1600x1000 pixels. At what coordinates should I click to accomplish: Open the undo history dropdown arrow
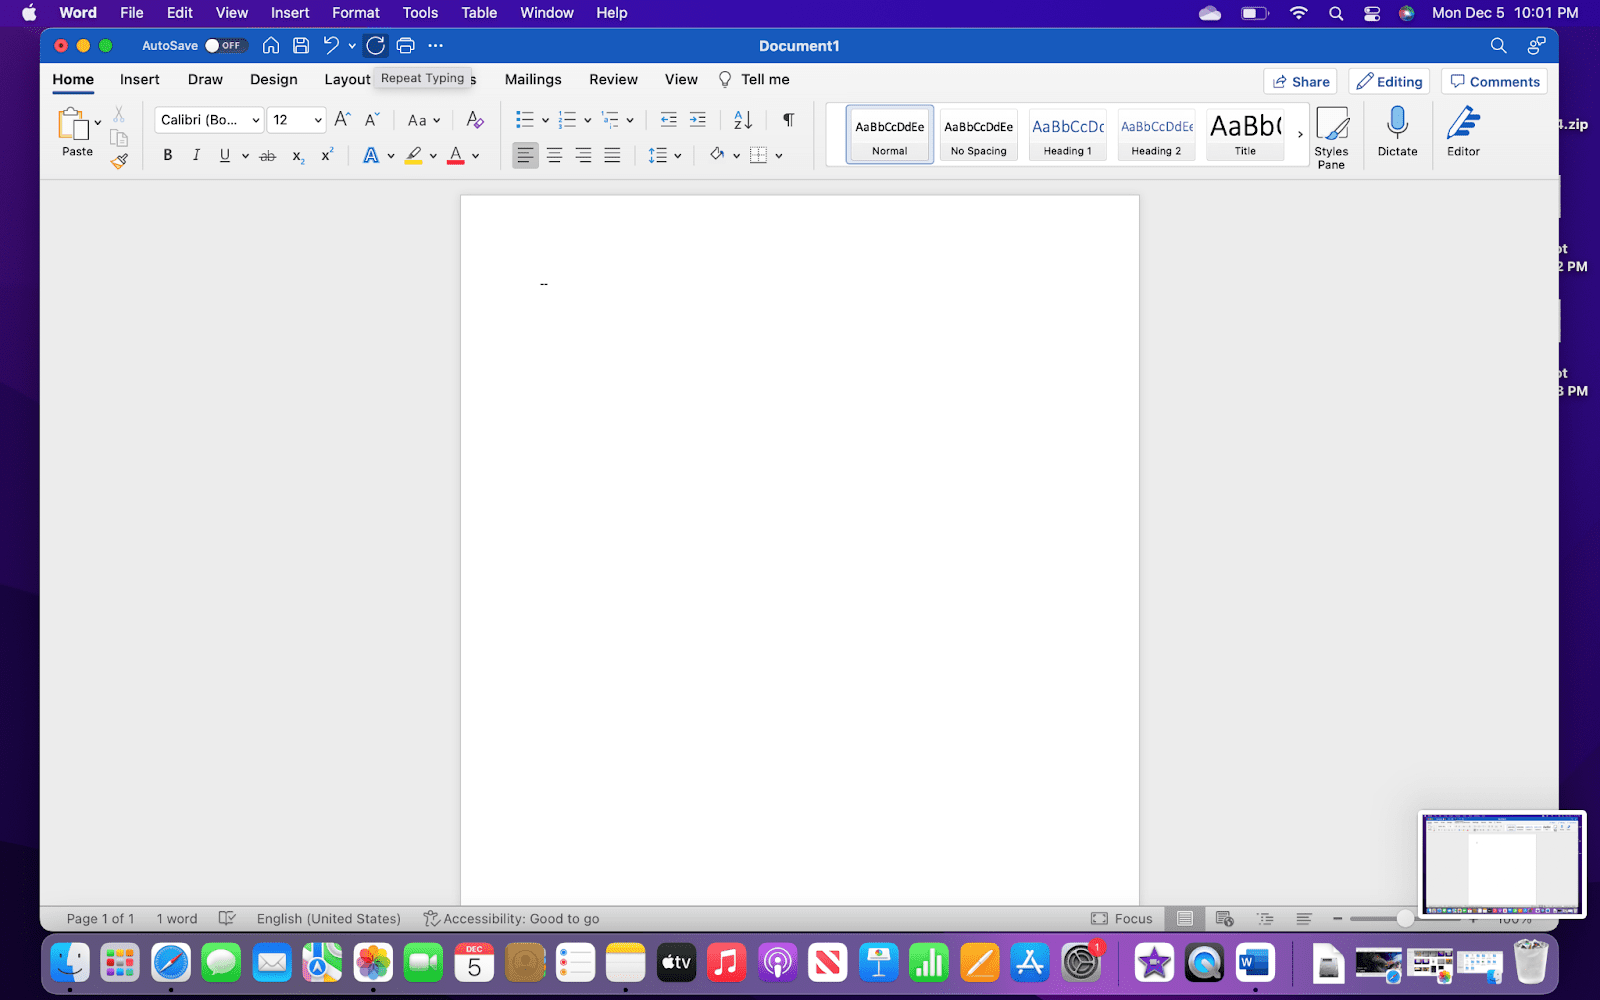(x=352, y=46)
